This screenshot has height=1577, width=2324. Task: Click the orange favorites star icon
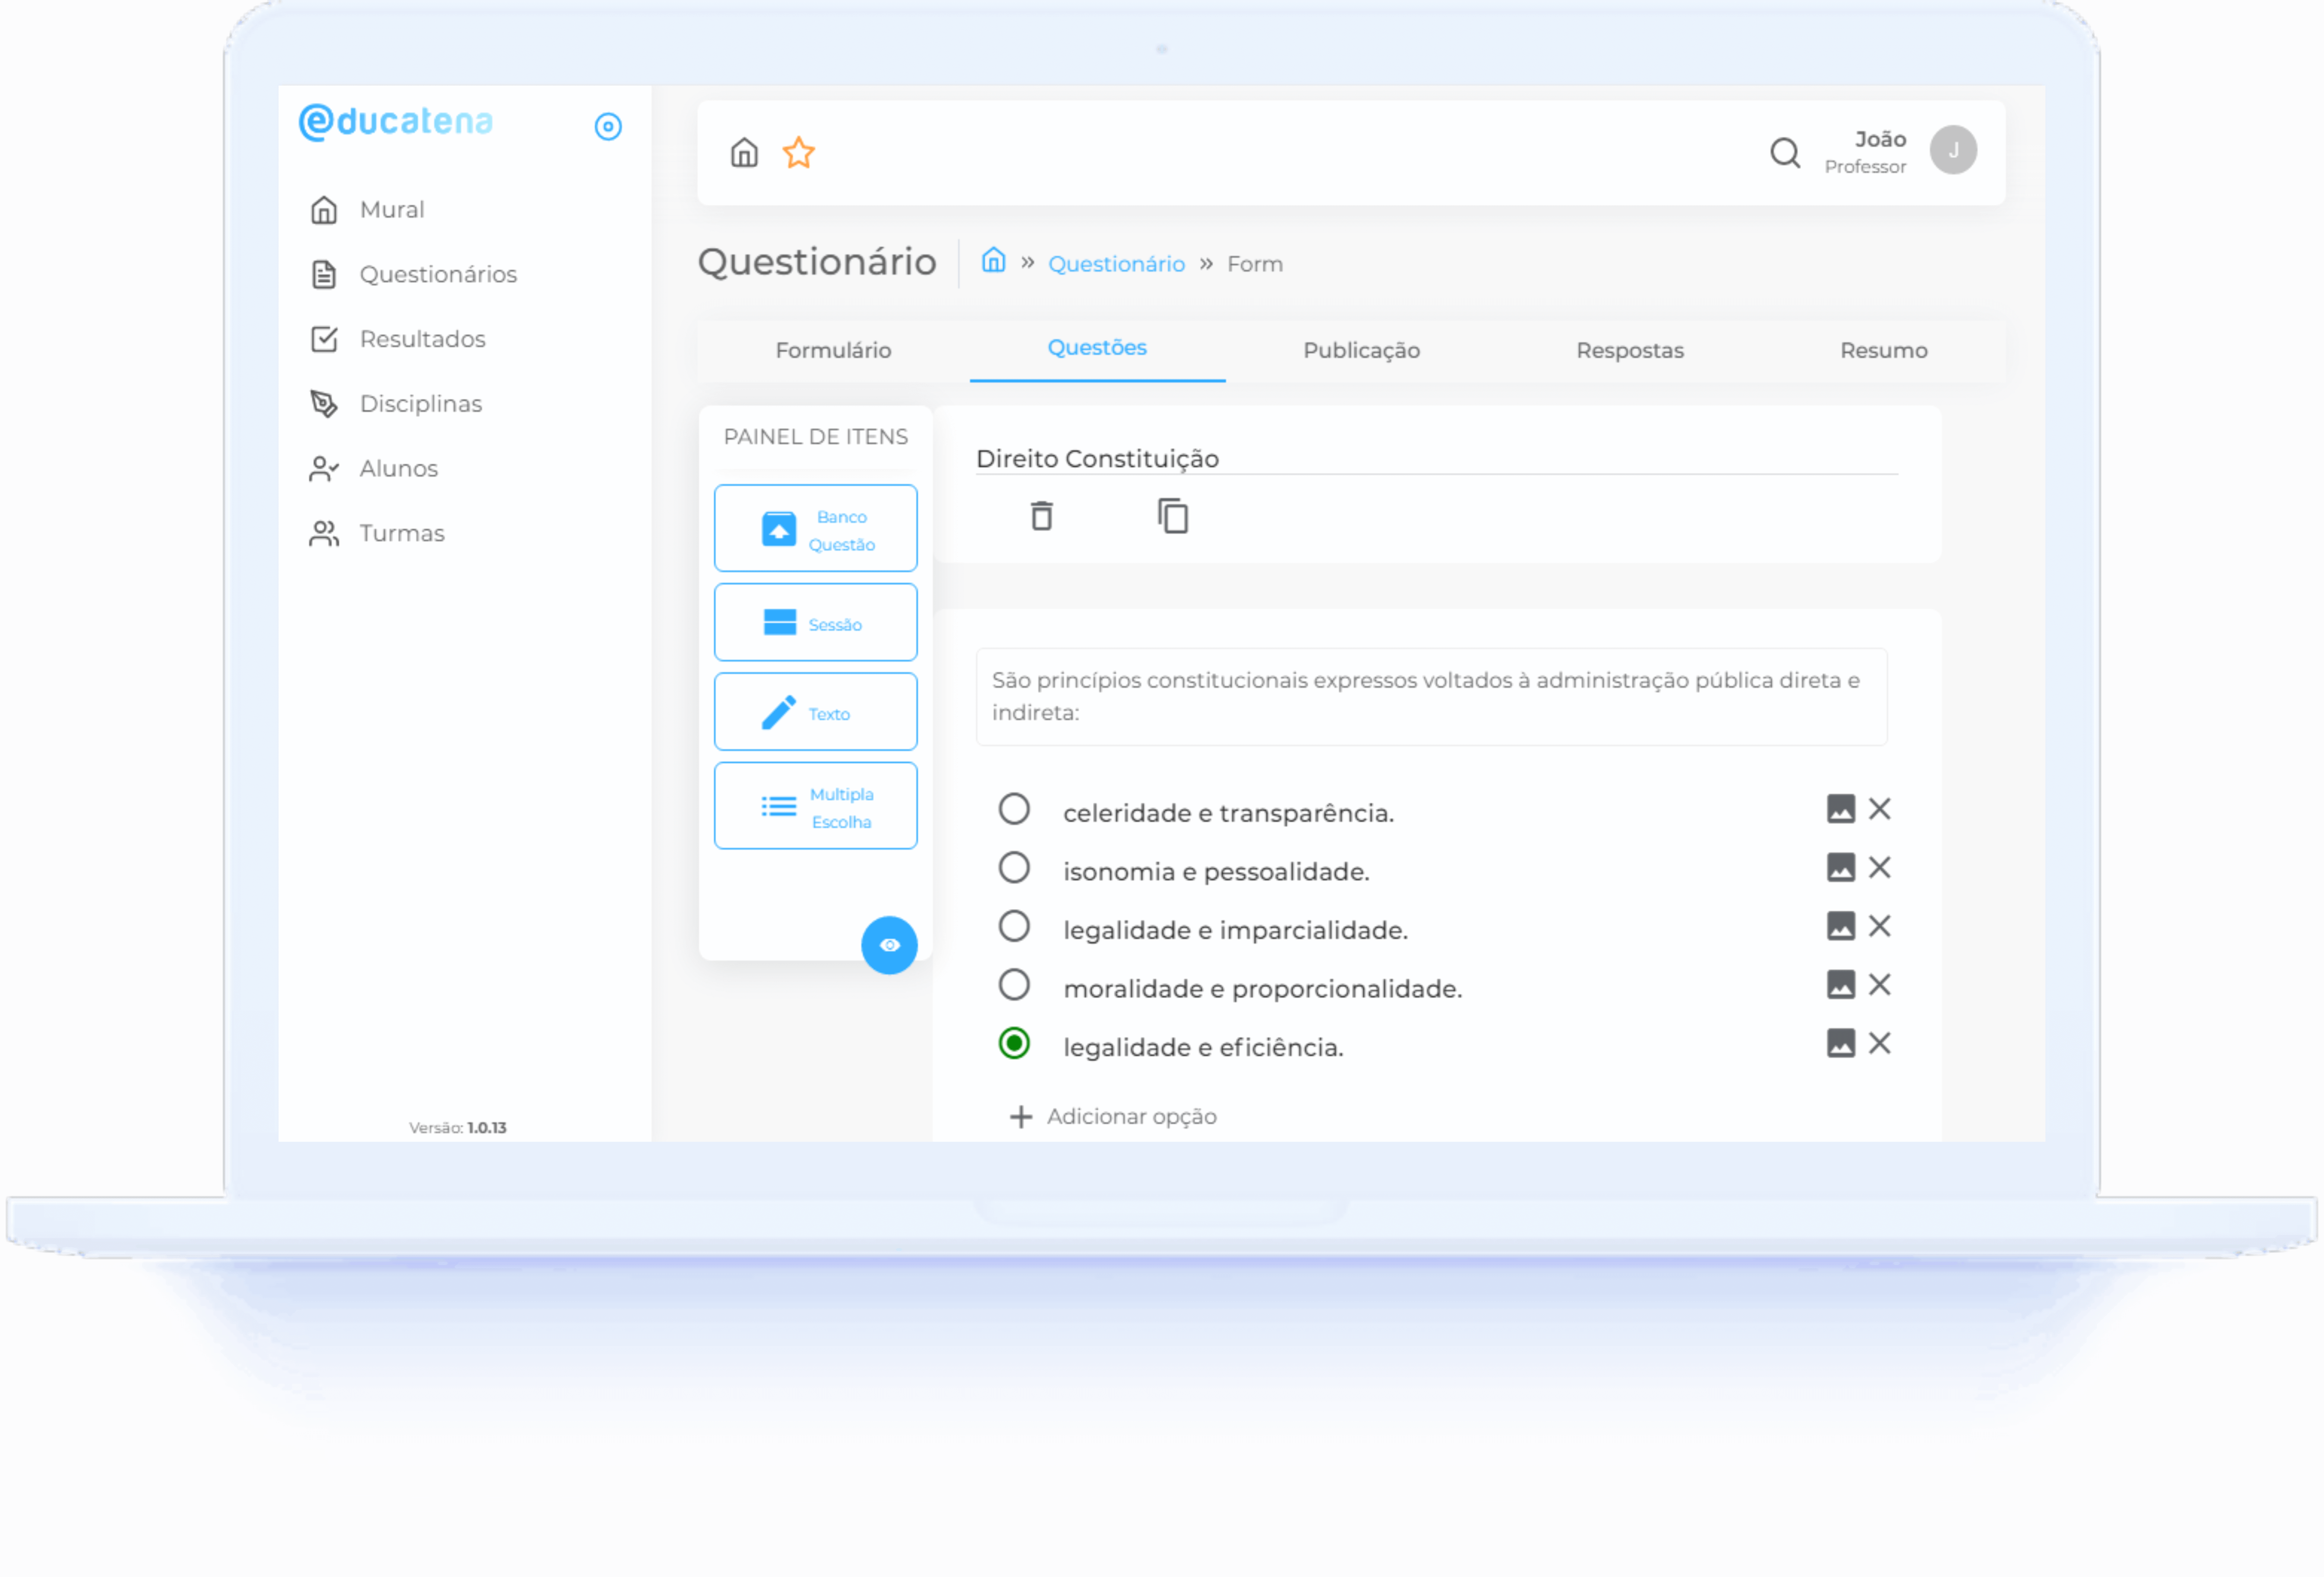[798, 153]
